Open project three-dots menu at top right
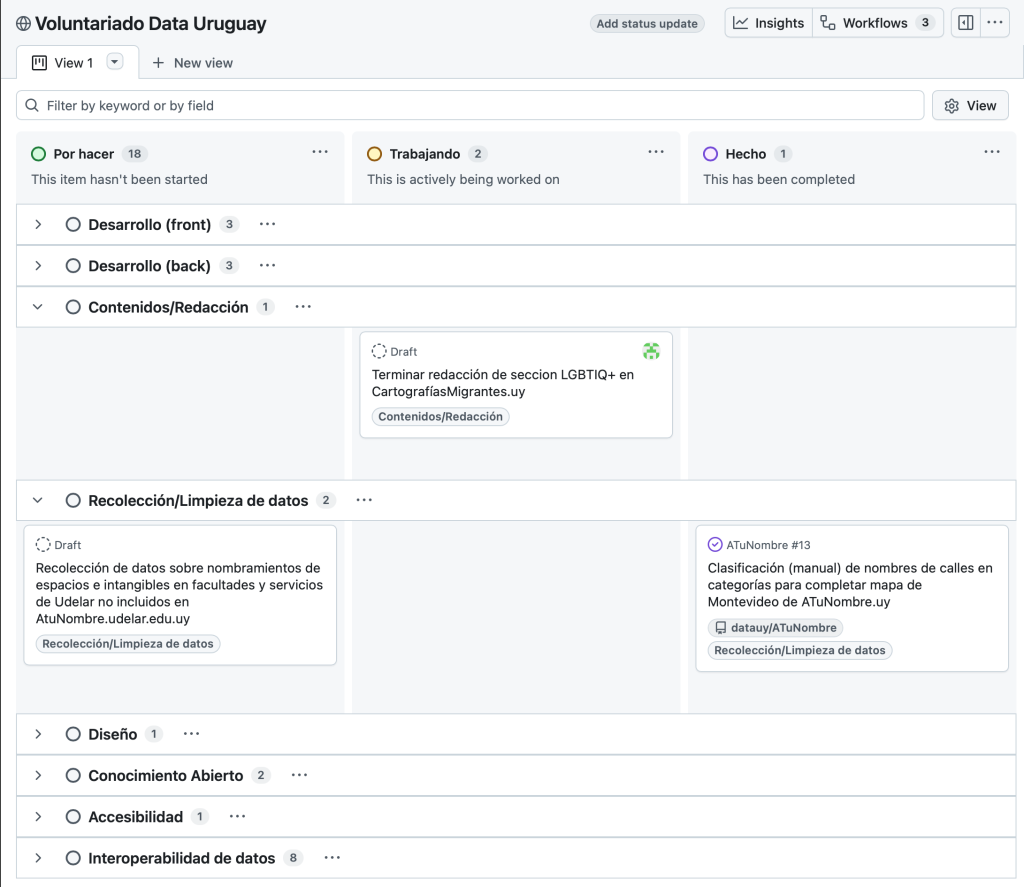The height and width of the screenshot is (887, 1024). 994,23
